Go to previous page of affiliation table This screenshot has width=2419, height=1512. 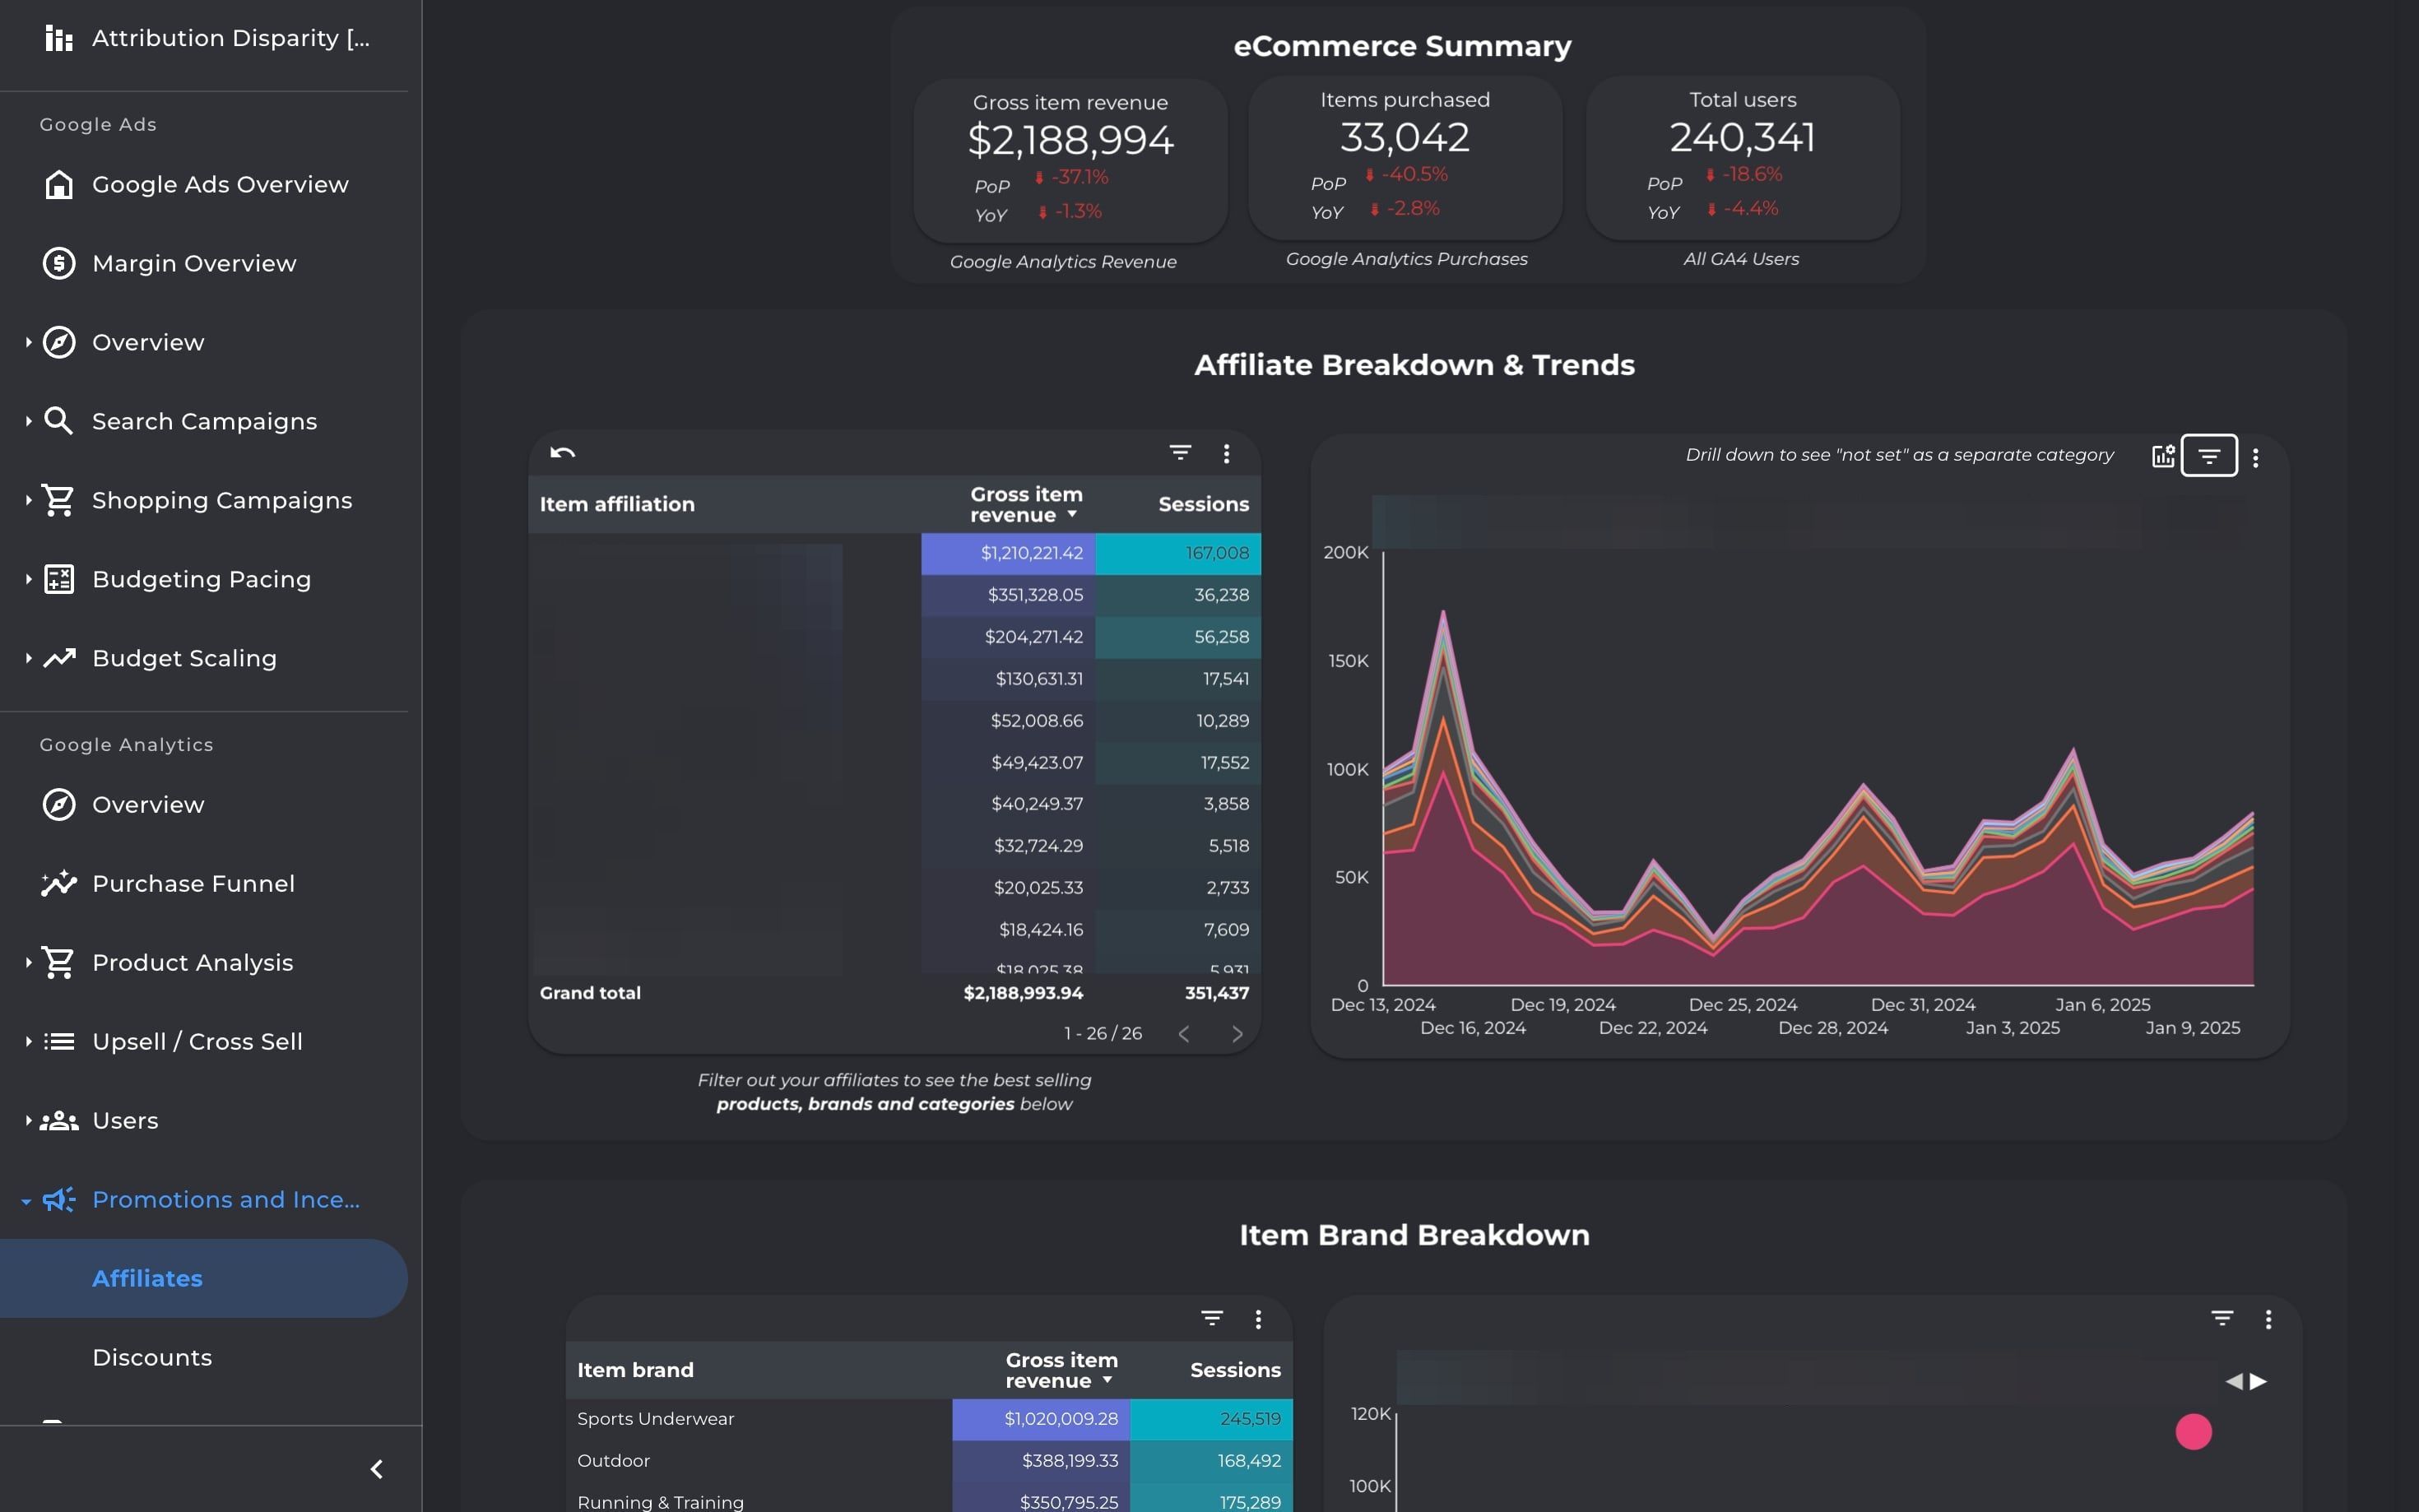(1184, 1033)
